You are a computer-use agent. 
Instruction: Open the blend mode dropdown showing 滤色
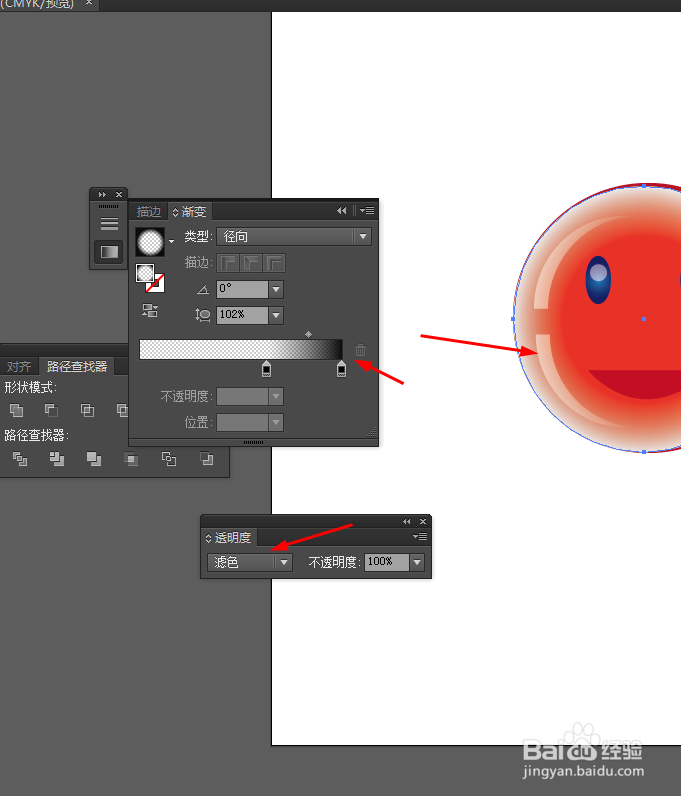(250, 562)
